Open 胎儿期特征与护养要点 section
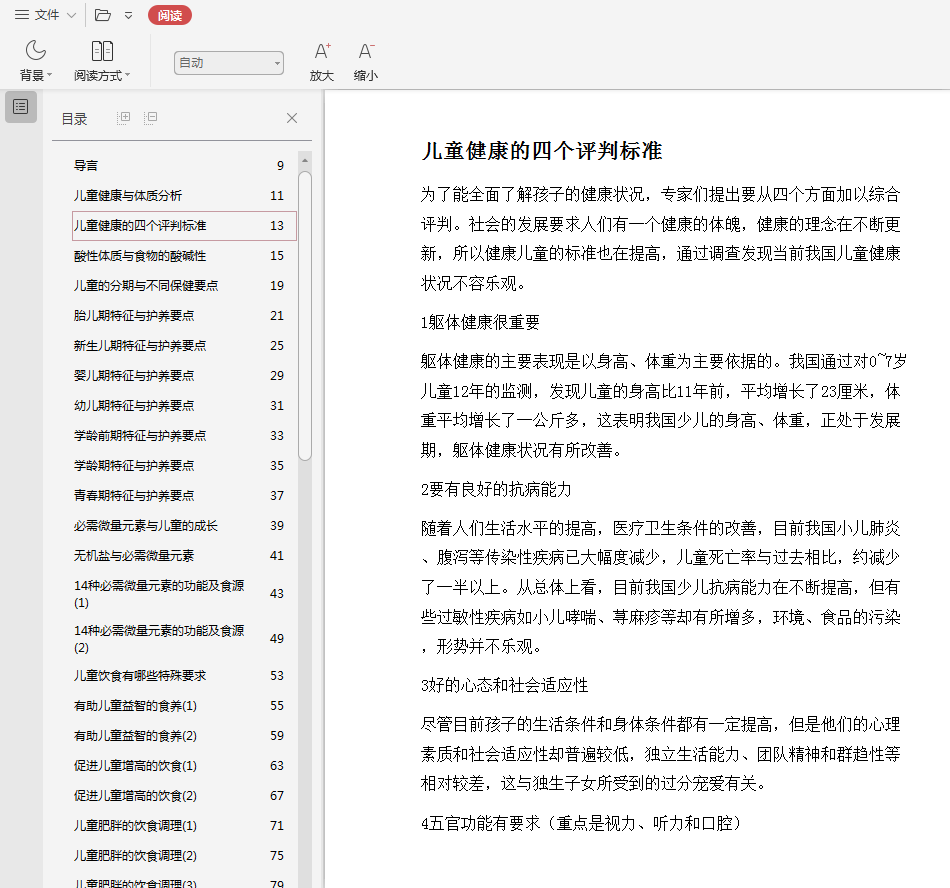 [x=134, y=316]
